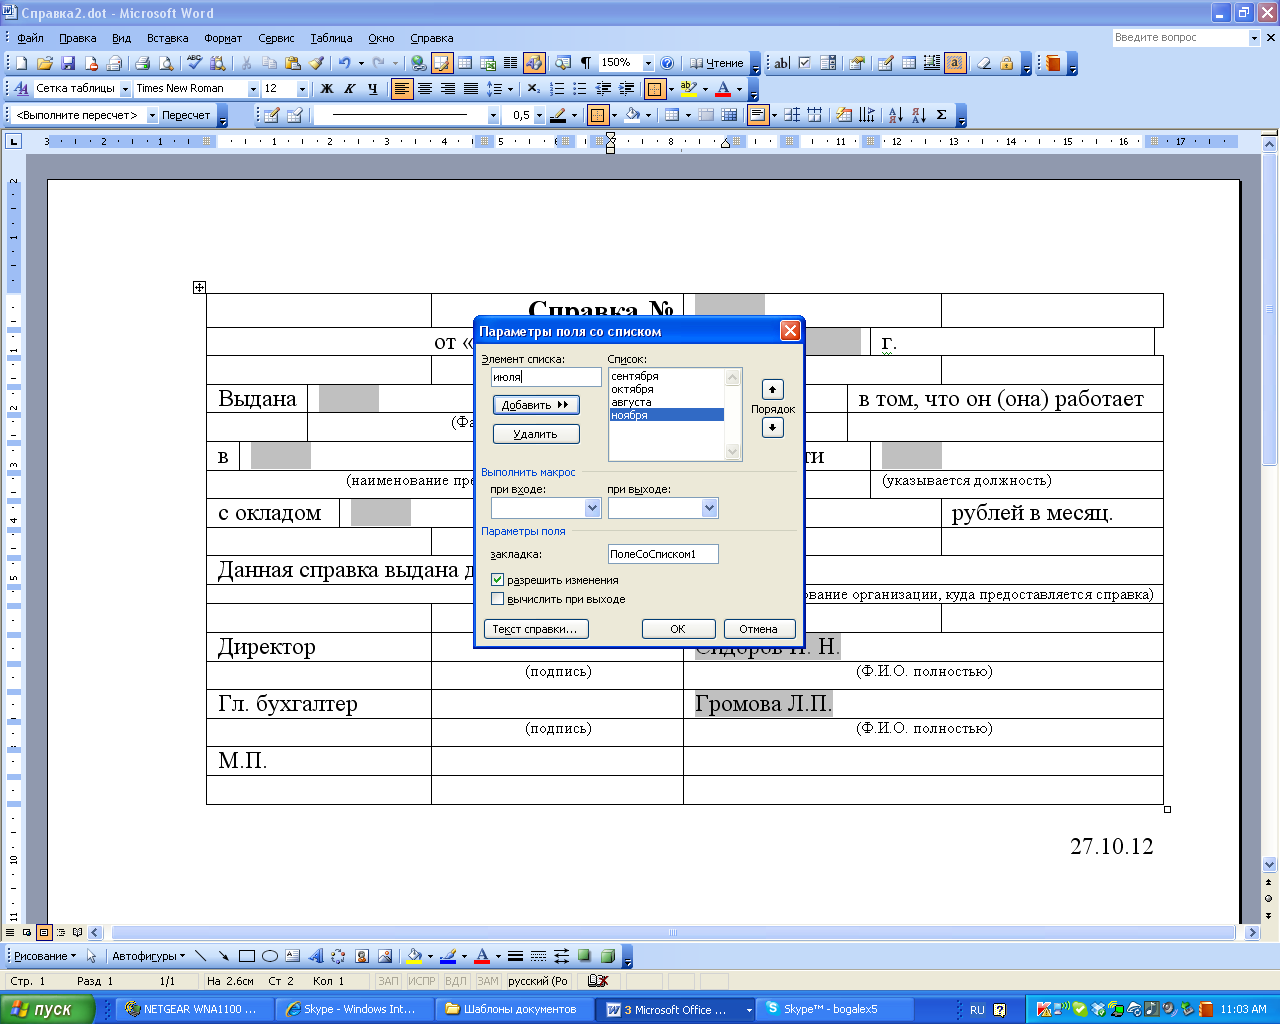Open 'при входе' macro dropdown

coord(592,508)
